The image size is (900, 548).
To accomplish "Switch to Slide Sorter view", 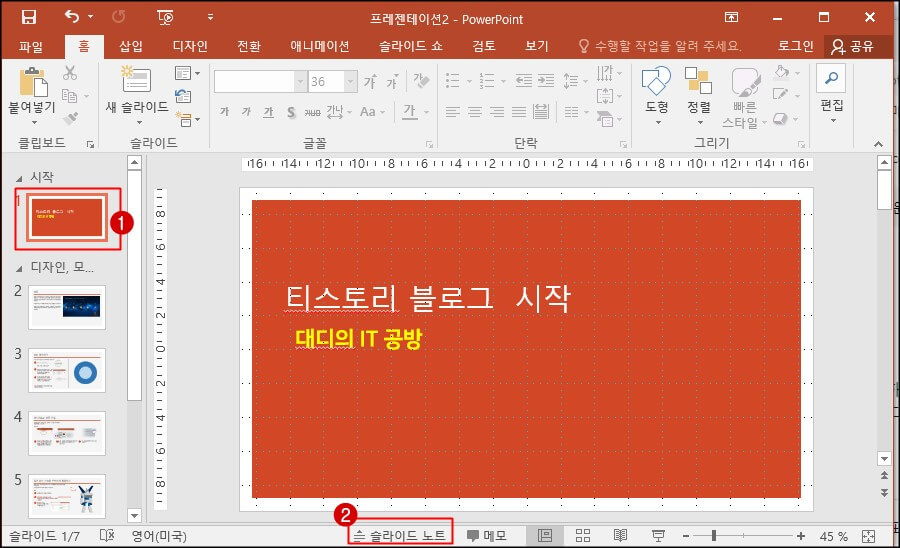I will (583, 535).
